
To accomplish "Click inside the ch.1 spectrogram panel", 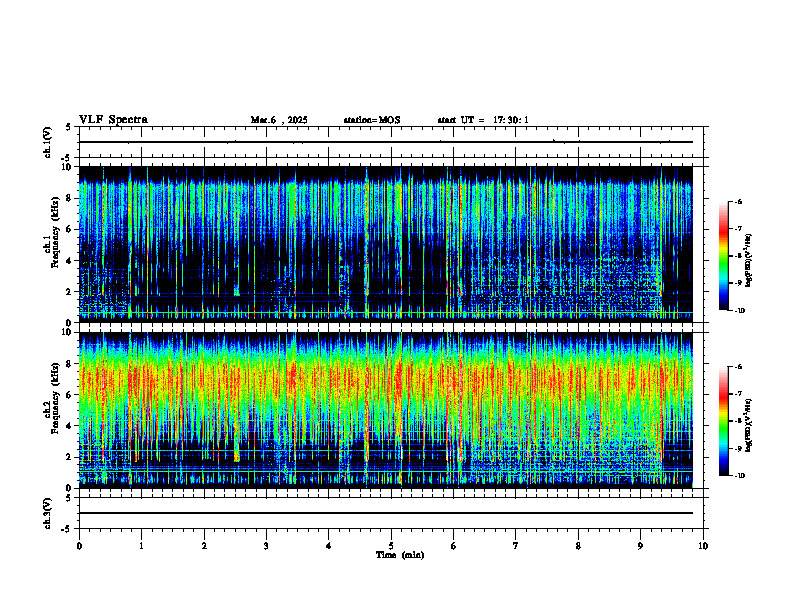I will click(386, 244).
